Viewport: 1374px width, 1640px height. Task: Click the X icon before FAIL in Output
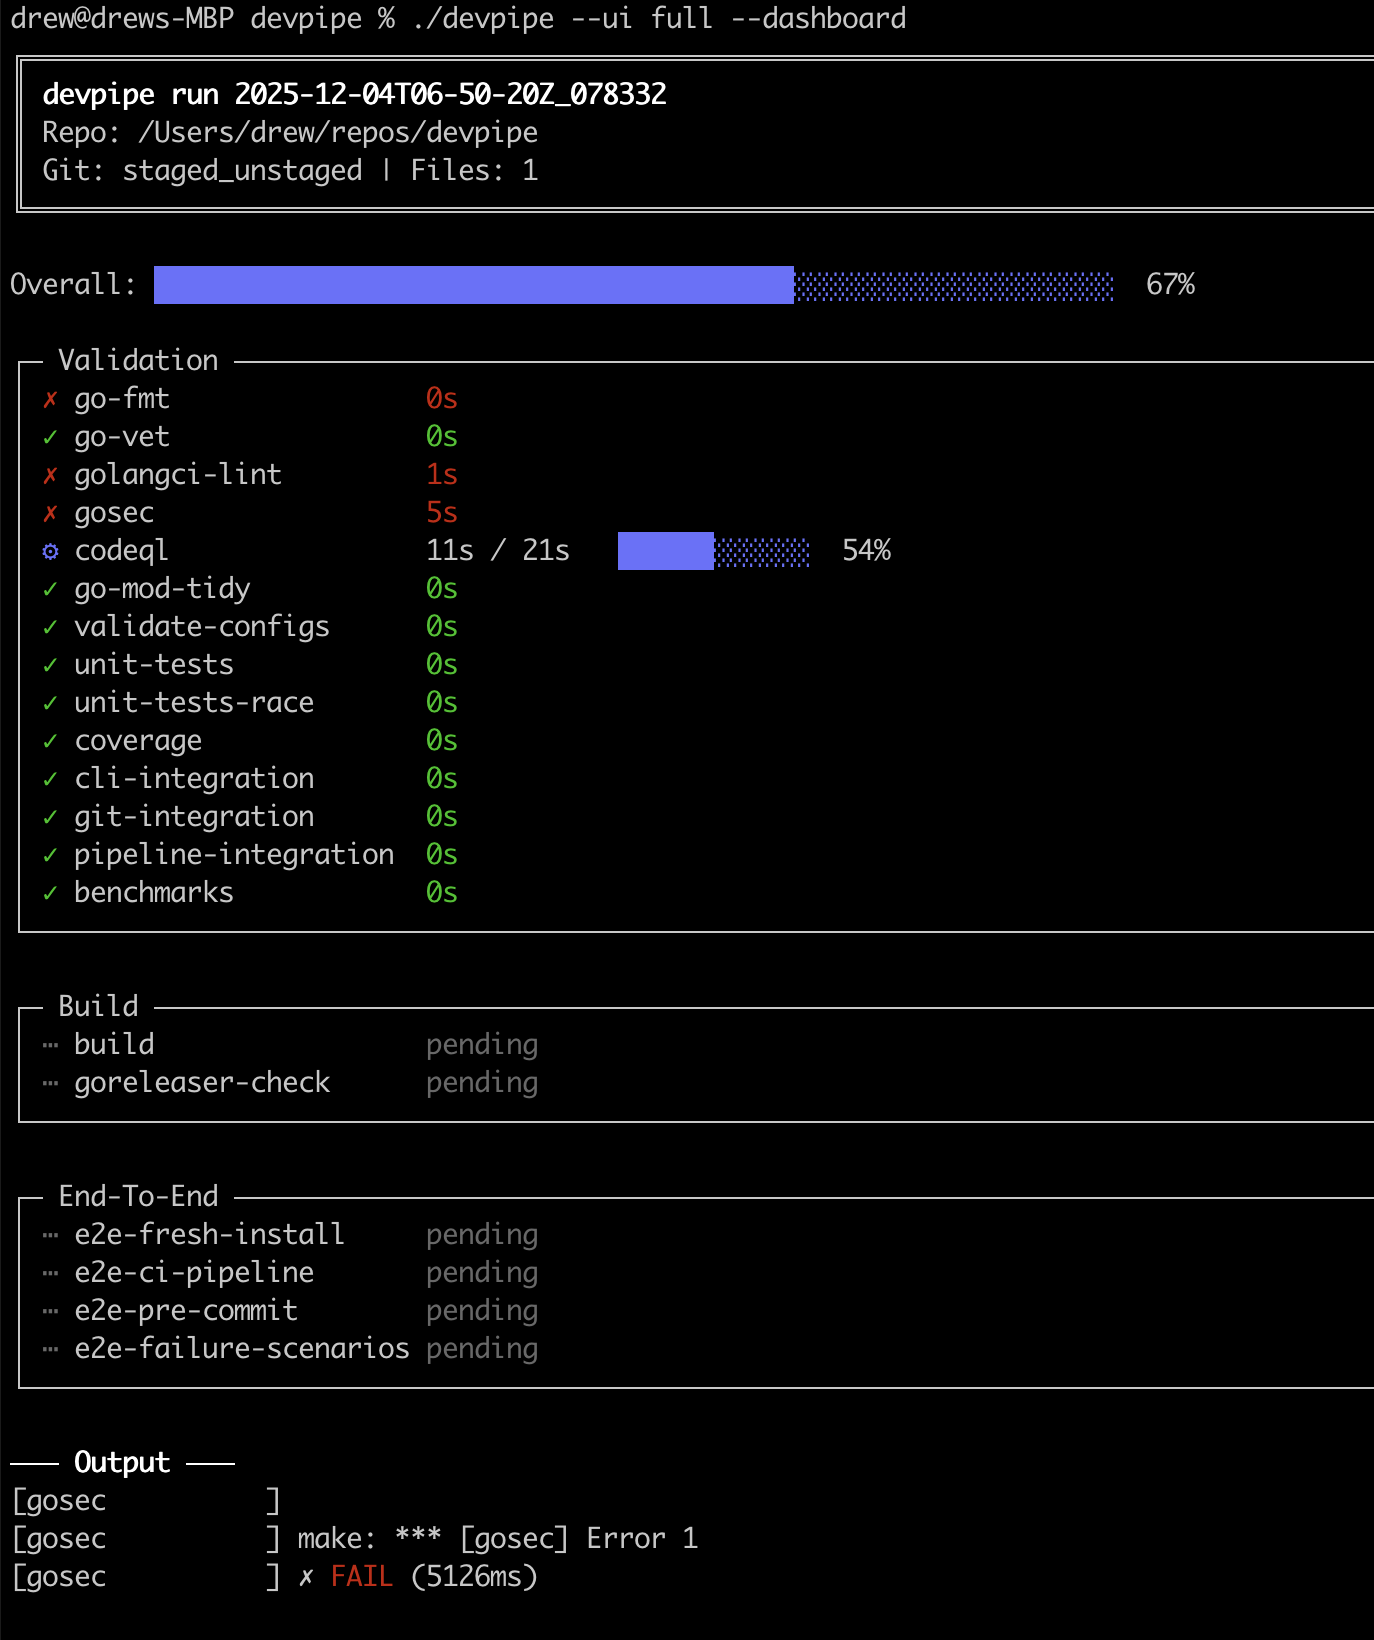click(x=306, y=1577)
